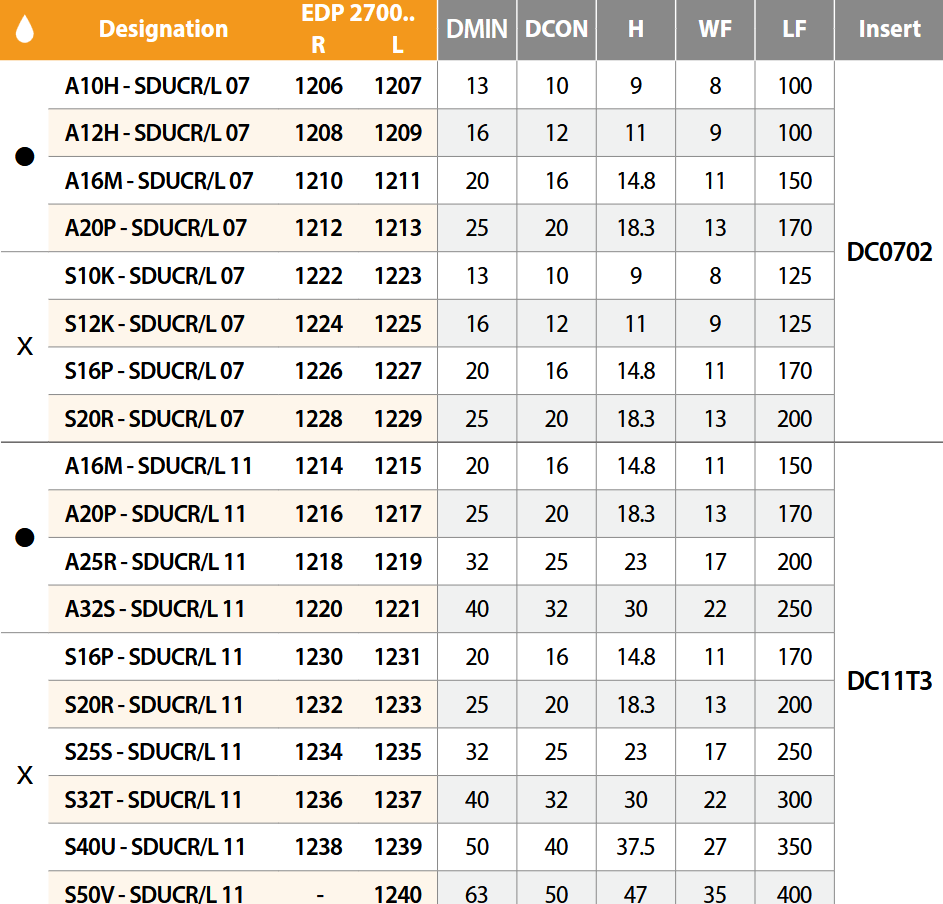Open EDP number 1206
This screenshot has height=904, width=943.
pyautogui.click(x=319, y=86)
